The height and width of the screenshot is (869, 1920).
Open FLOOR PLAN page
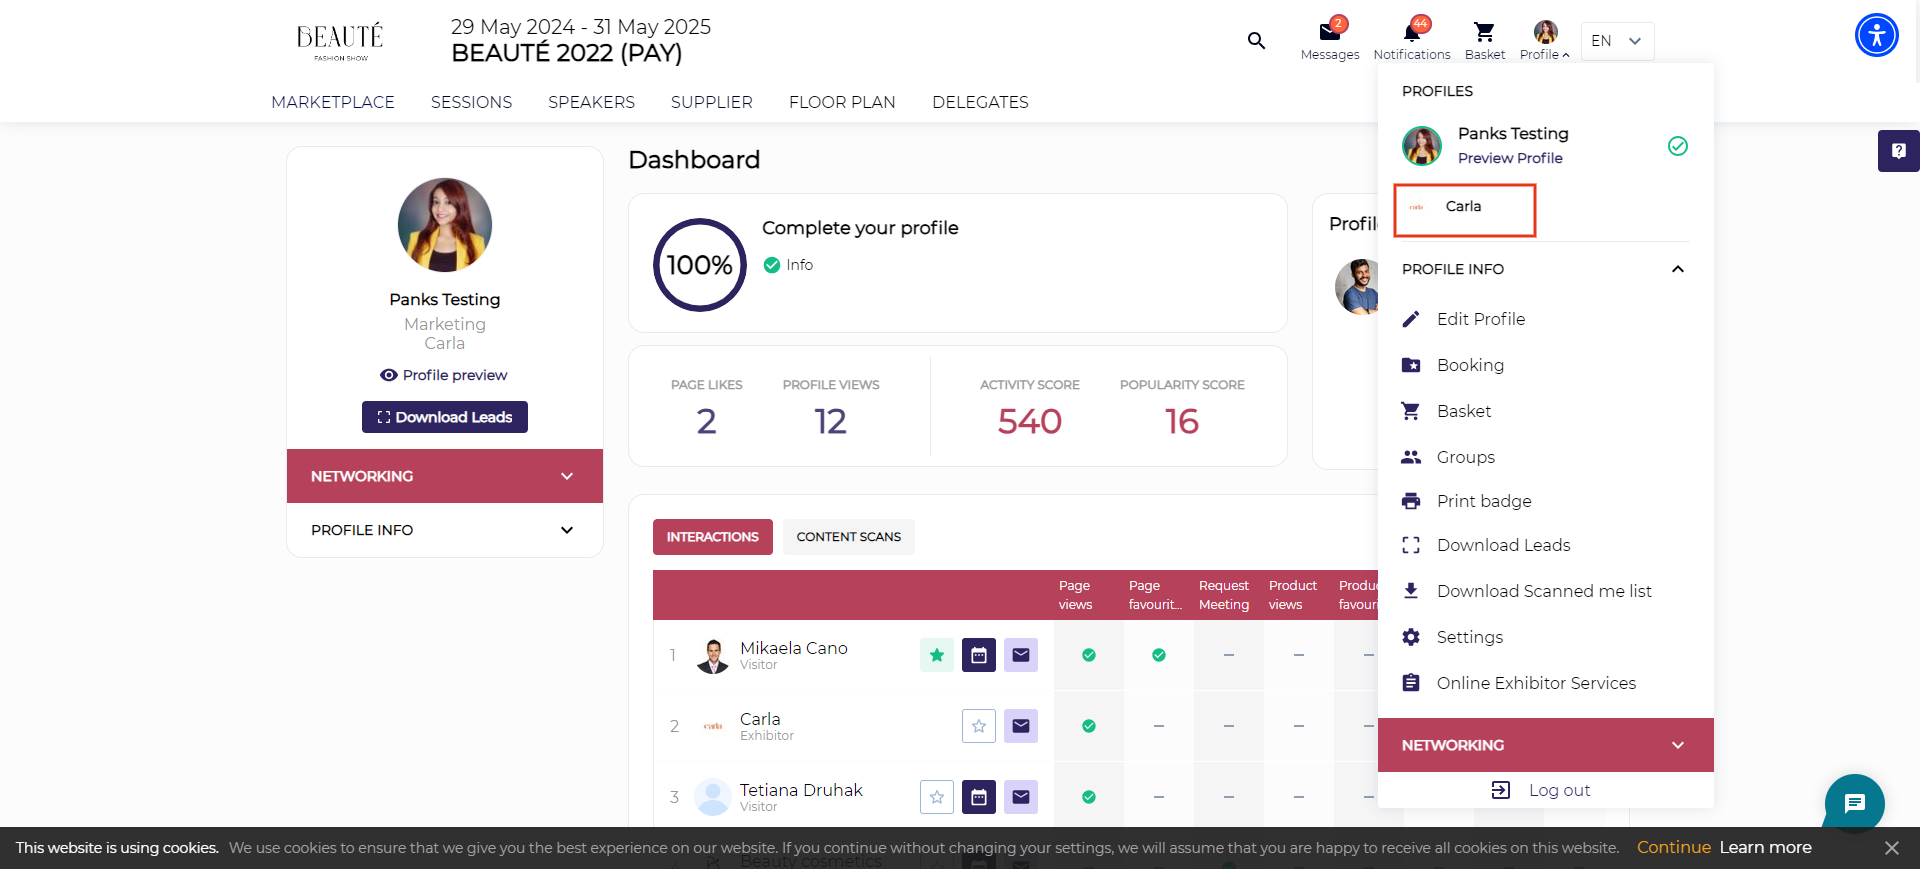pos(842,102)
